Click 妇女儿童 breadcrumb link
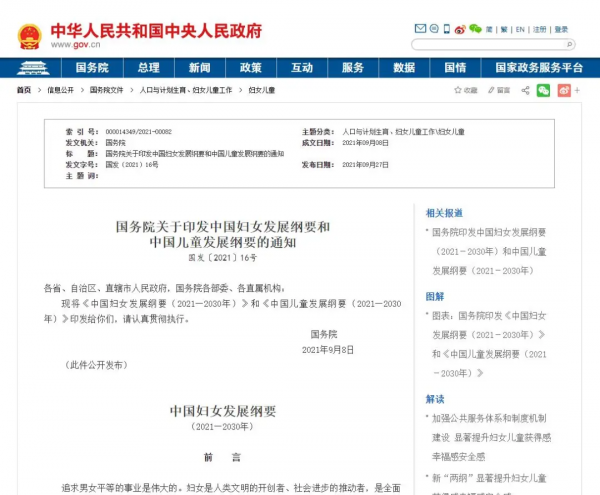Image resolution: width=600 pixels, height=495 pixels. 262,90
